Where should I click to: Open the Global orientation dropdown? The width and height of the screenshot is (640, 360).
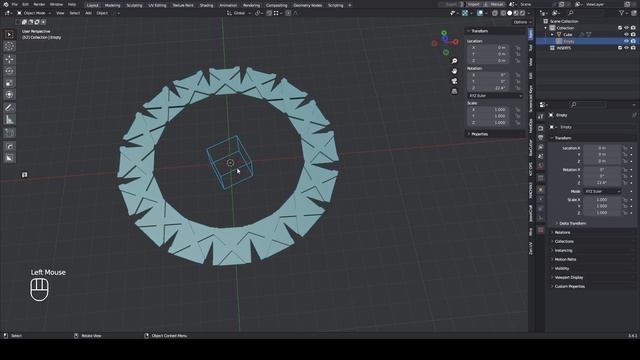point(239,13)
